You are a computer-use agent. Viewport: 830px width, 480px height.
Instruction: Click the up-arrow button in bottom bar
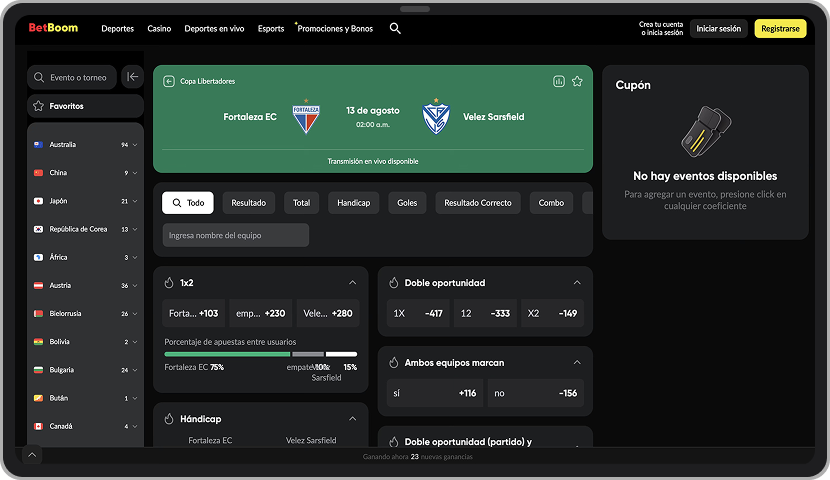point(32,455)
